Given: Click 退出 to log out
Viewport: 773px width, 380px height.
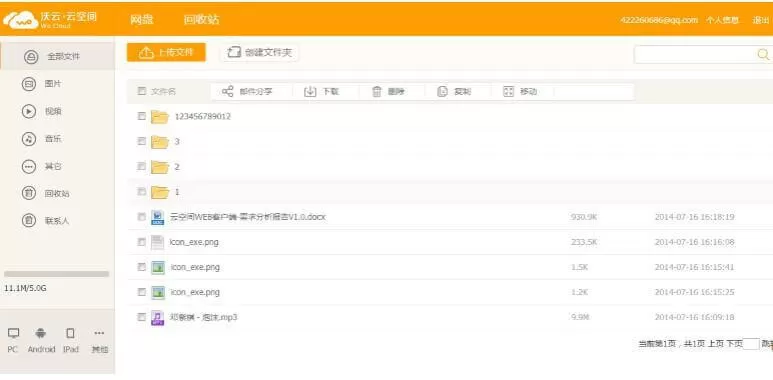Looking at the screenshot, I should coord(760,20).
